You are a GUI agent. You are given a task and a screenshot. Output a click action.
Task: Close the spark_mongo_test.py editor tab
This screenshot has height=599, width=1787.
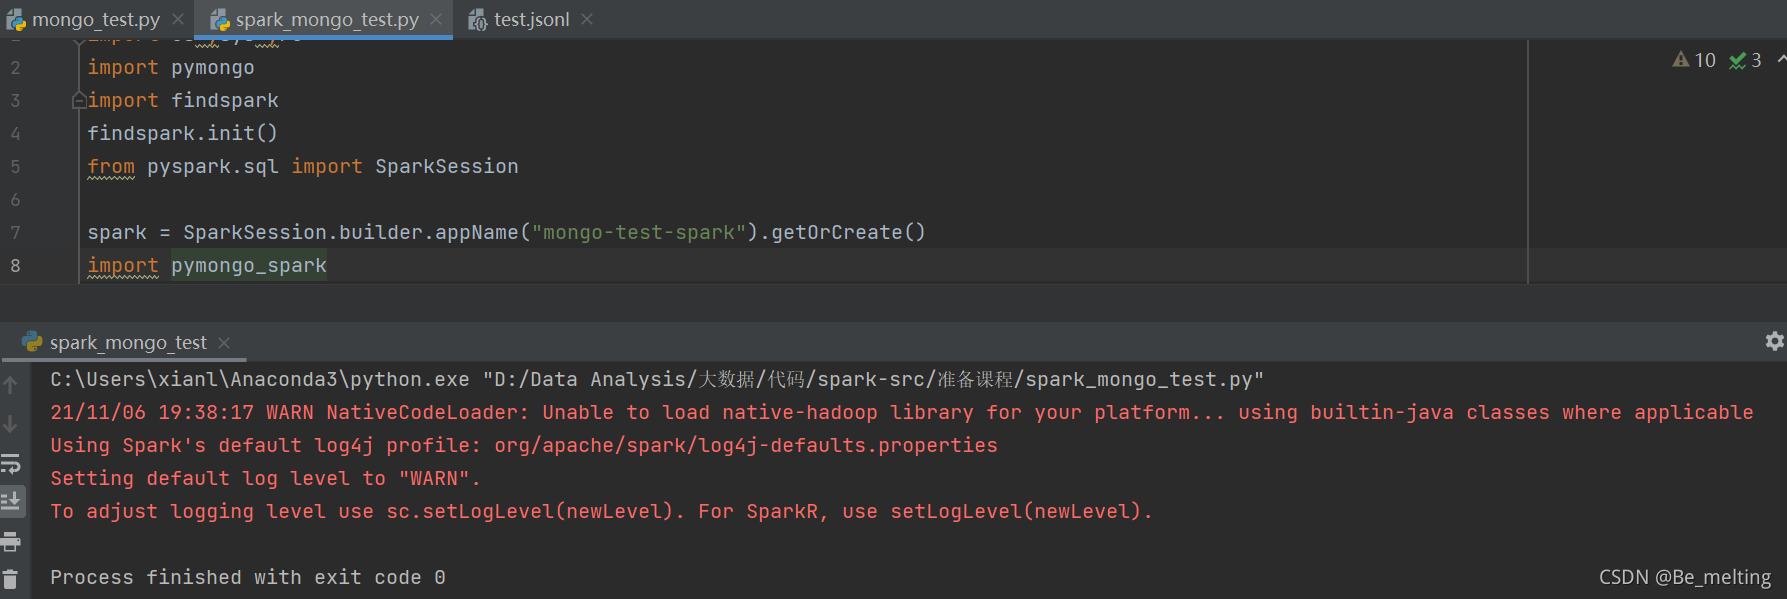(436, 19)
